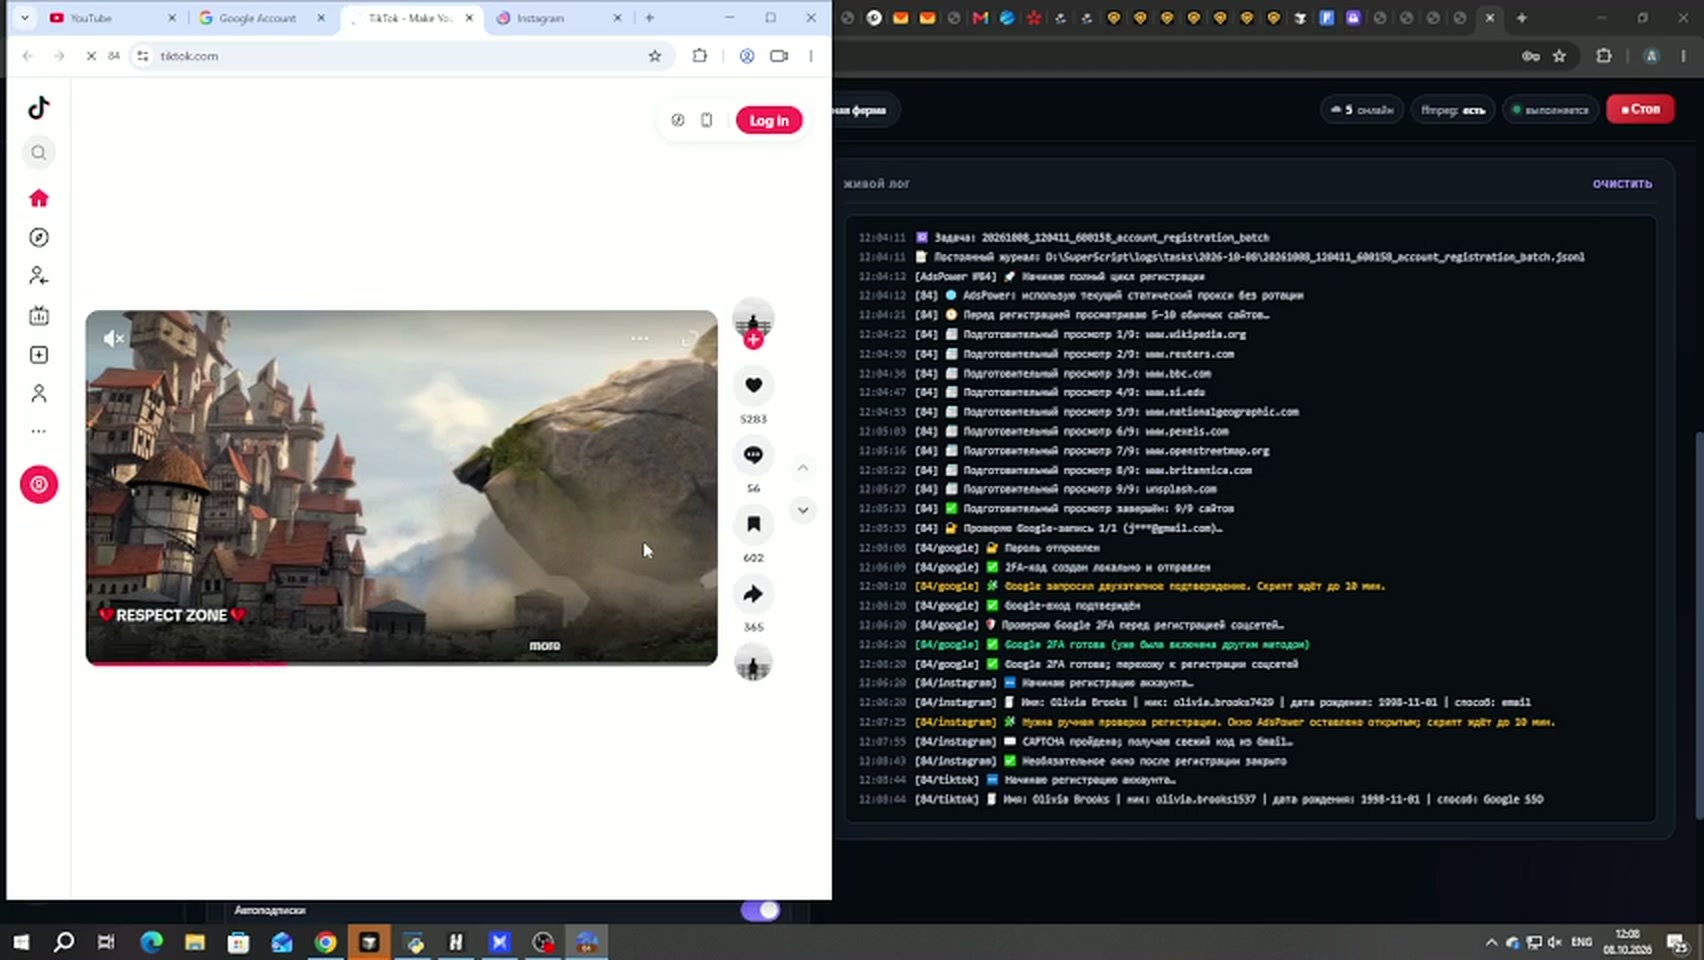This screenshot has height=960, width=1704.
Task: Share the video using arrow icon
Action: pyautogui.click(x=753, y=594)
